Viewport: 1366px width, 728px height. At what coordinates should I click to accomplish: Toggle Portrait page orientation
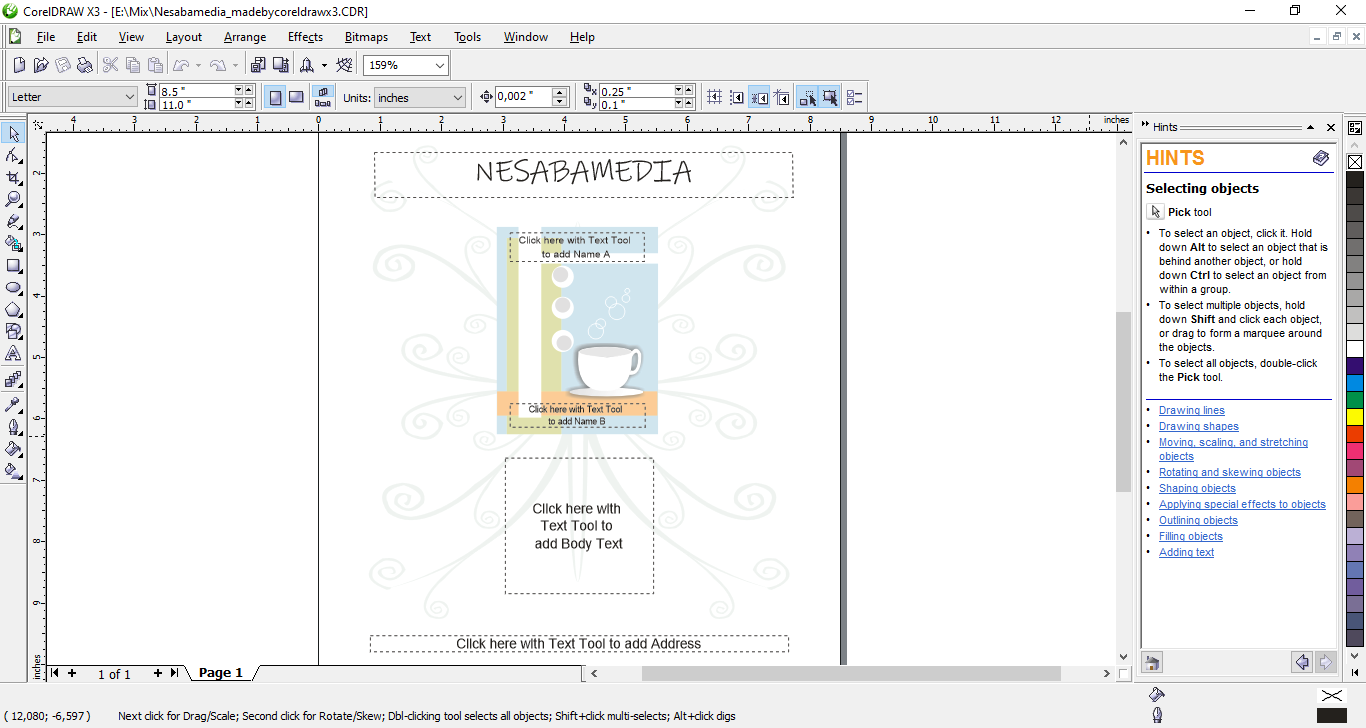click(x=275, y=97)
